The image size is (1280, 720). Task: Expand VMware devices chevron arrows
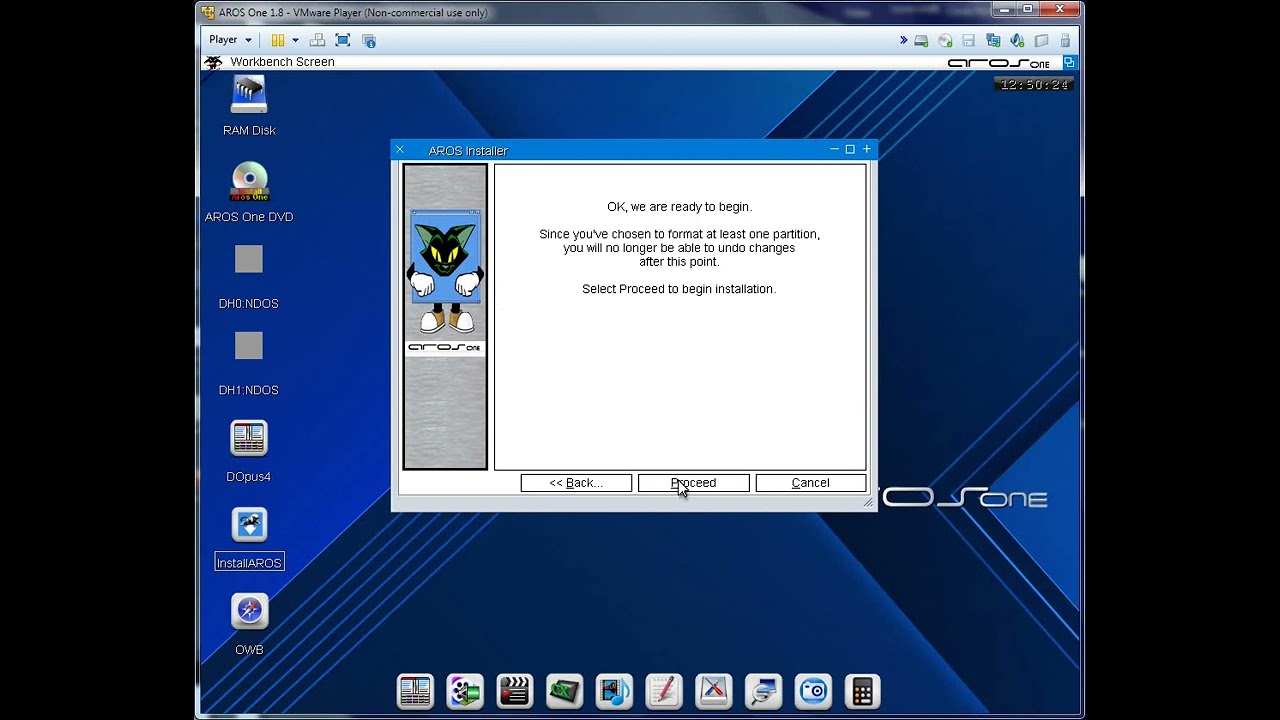903,40
